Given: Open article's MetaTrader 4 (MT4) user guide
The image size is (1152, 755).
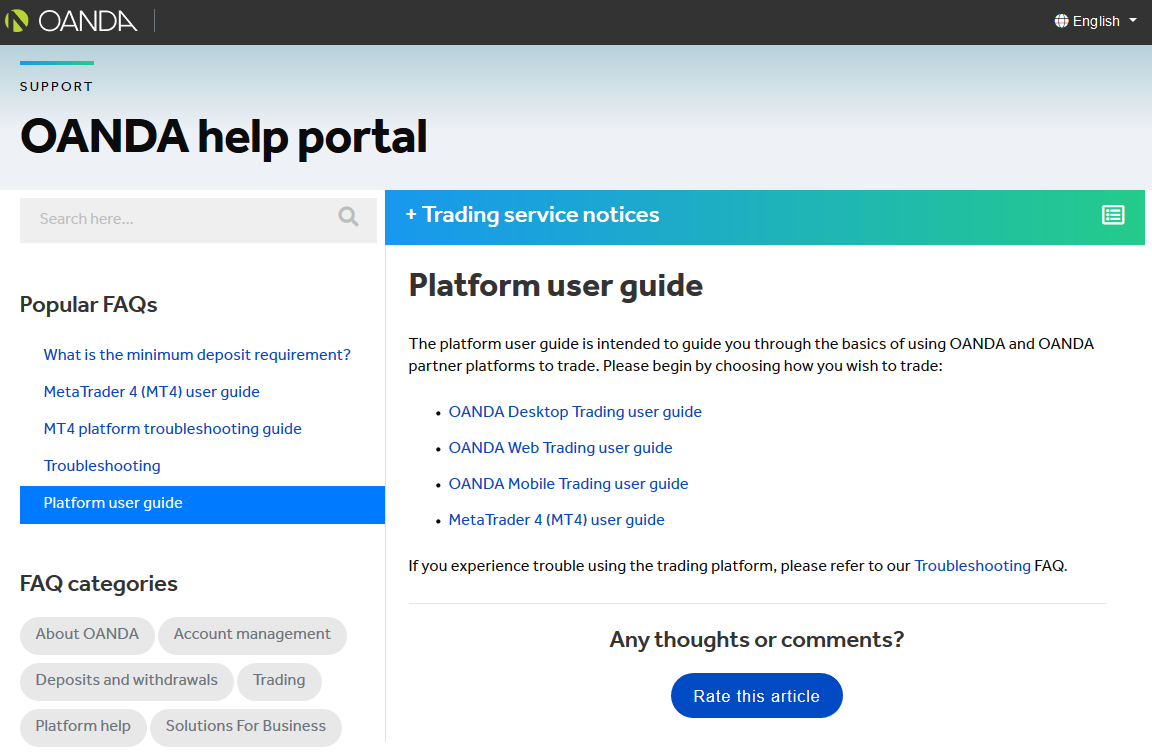Looking at the screenshot, I should coord(557,520).
